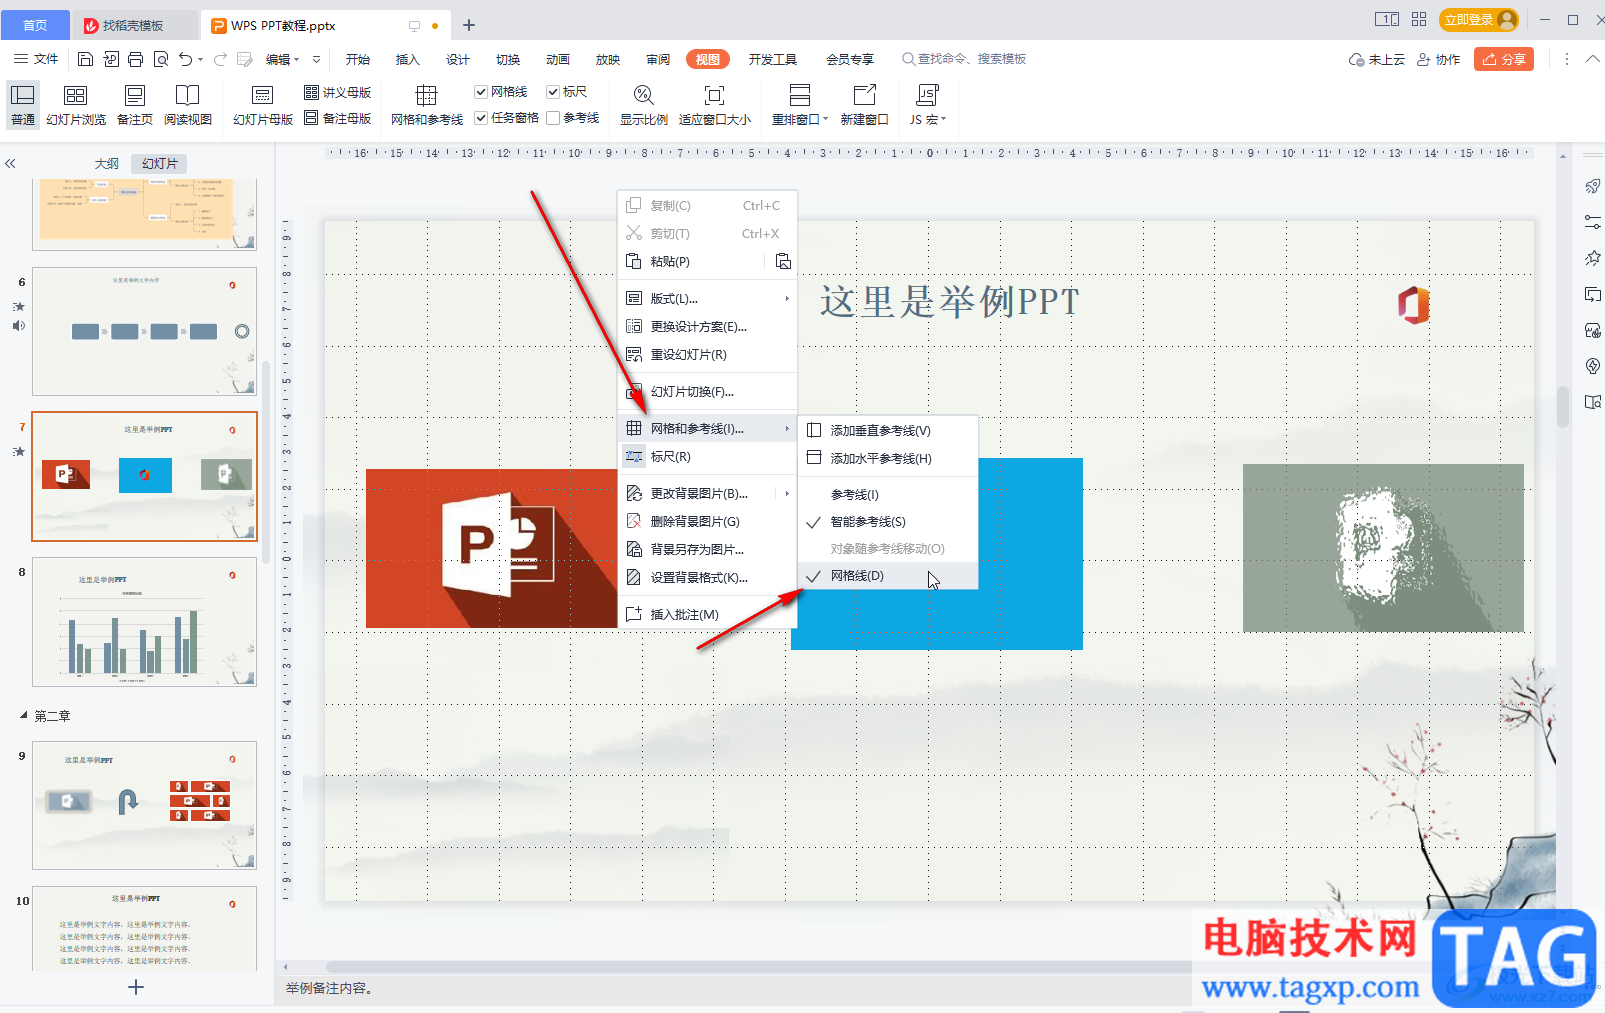Collapse the slide panel with double chevron
Screen dimensions: 1605x1013
click(x=10, y=163)
